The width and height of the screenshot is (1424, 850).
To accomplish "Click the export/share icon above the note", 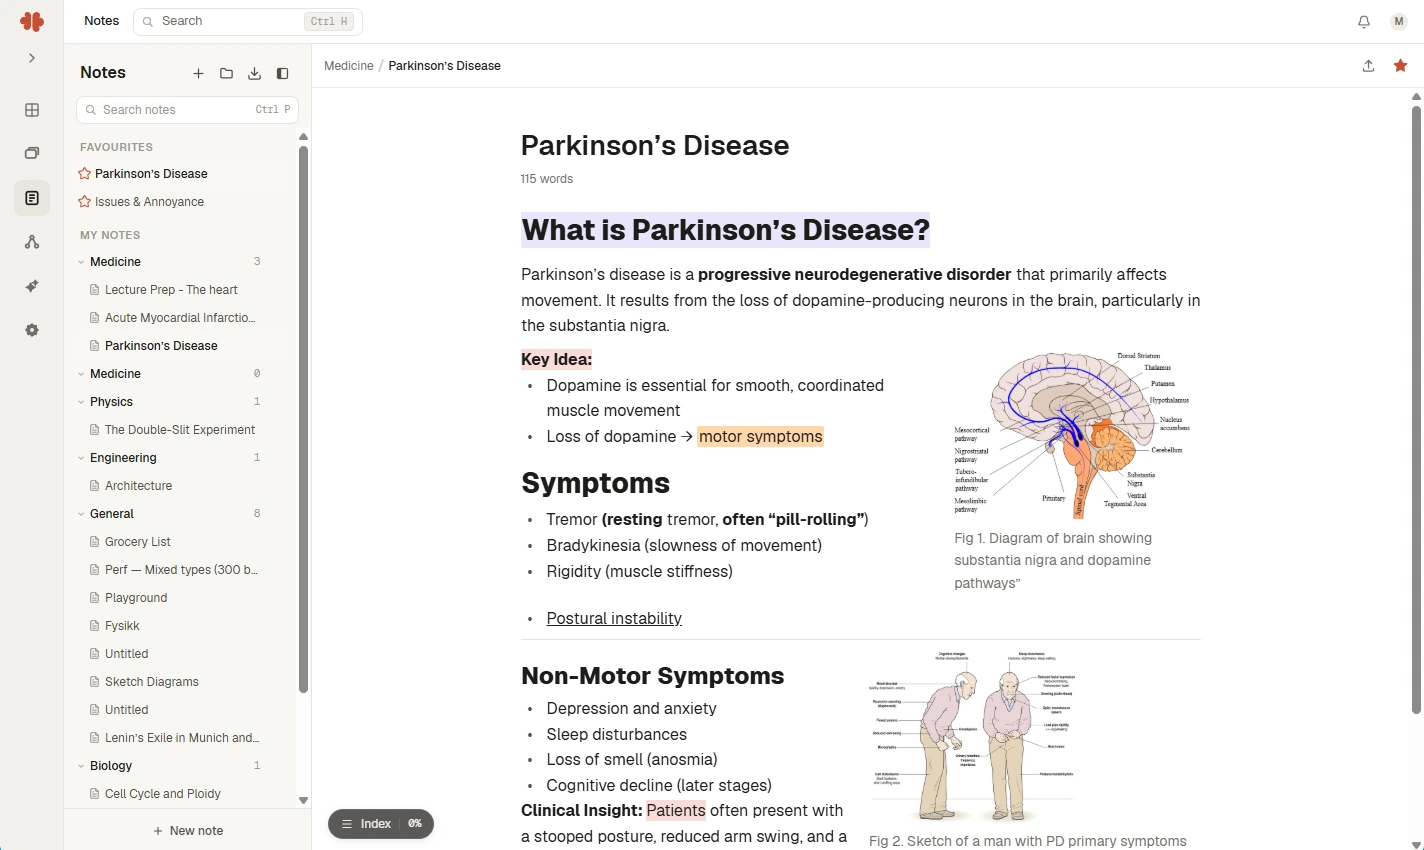I will 1368,66.
